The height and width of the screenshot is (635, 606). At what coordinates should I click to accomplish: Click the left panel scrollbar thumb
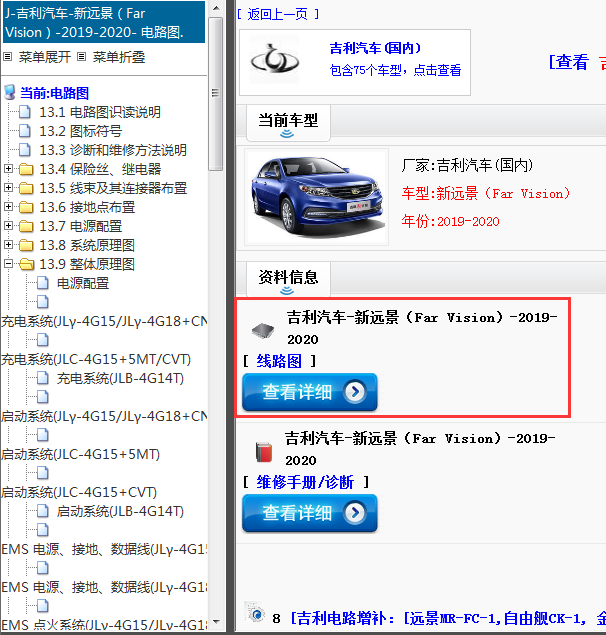click(216, 94)
